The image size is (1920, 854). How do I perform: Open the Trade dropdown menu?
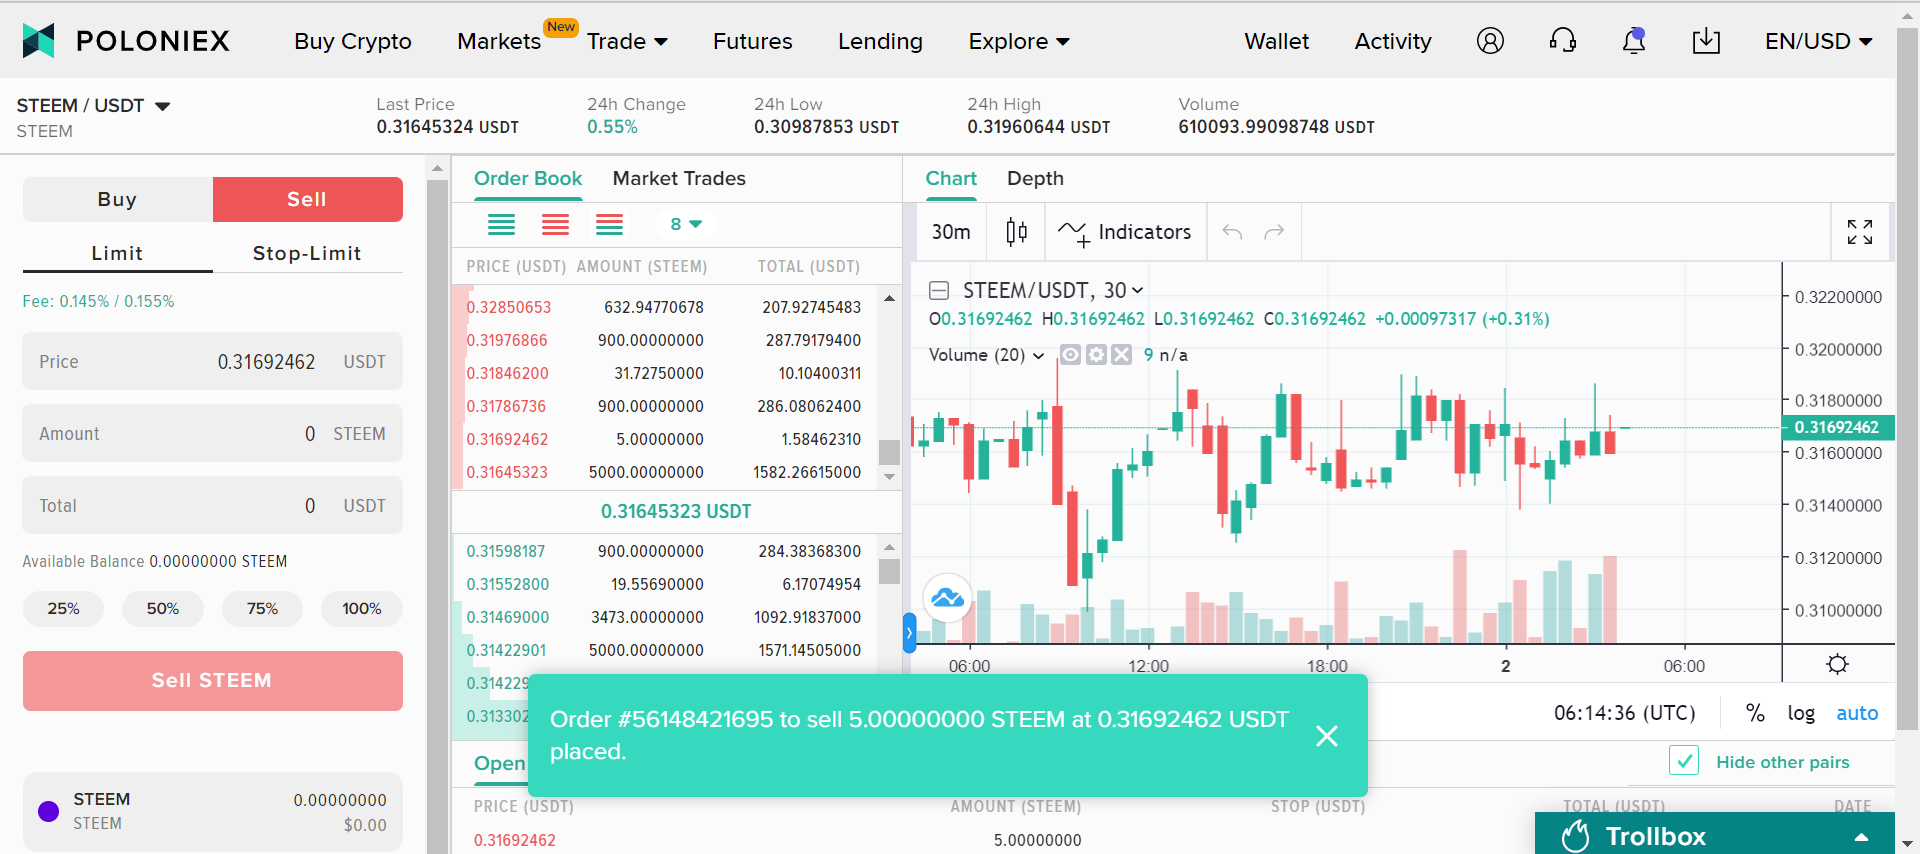point(627,41)
